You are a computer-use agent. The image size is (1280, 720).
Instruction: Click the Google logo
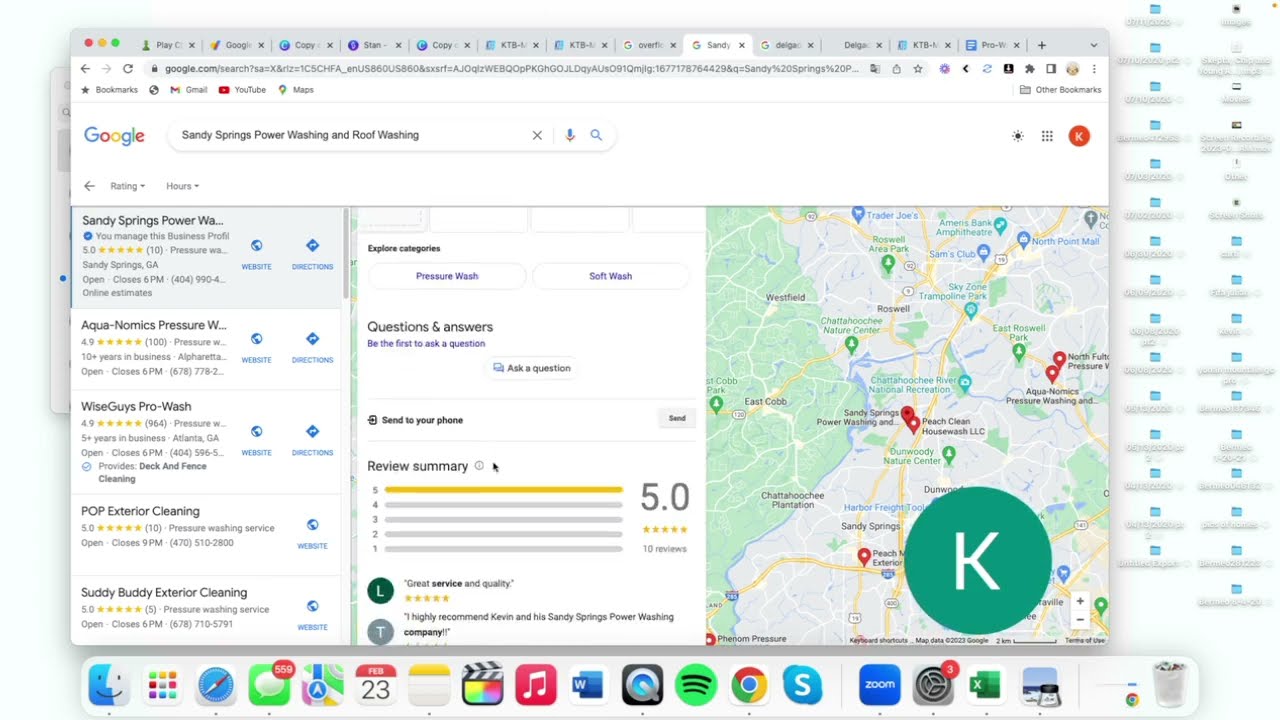coord(114,136)
